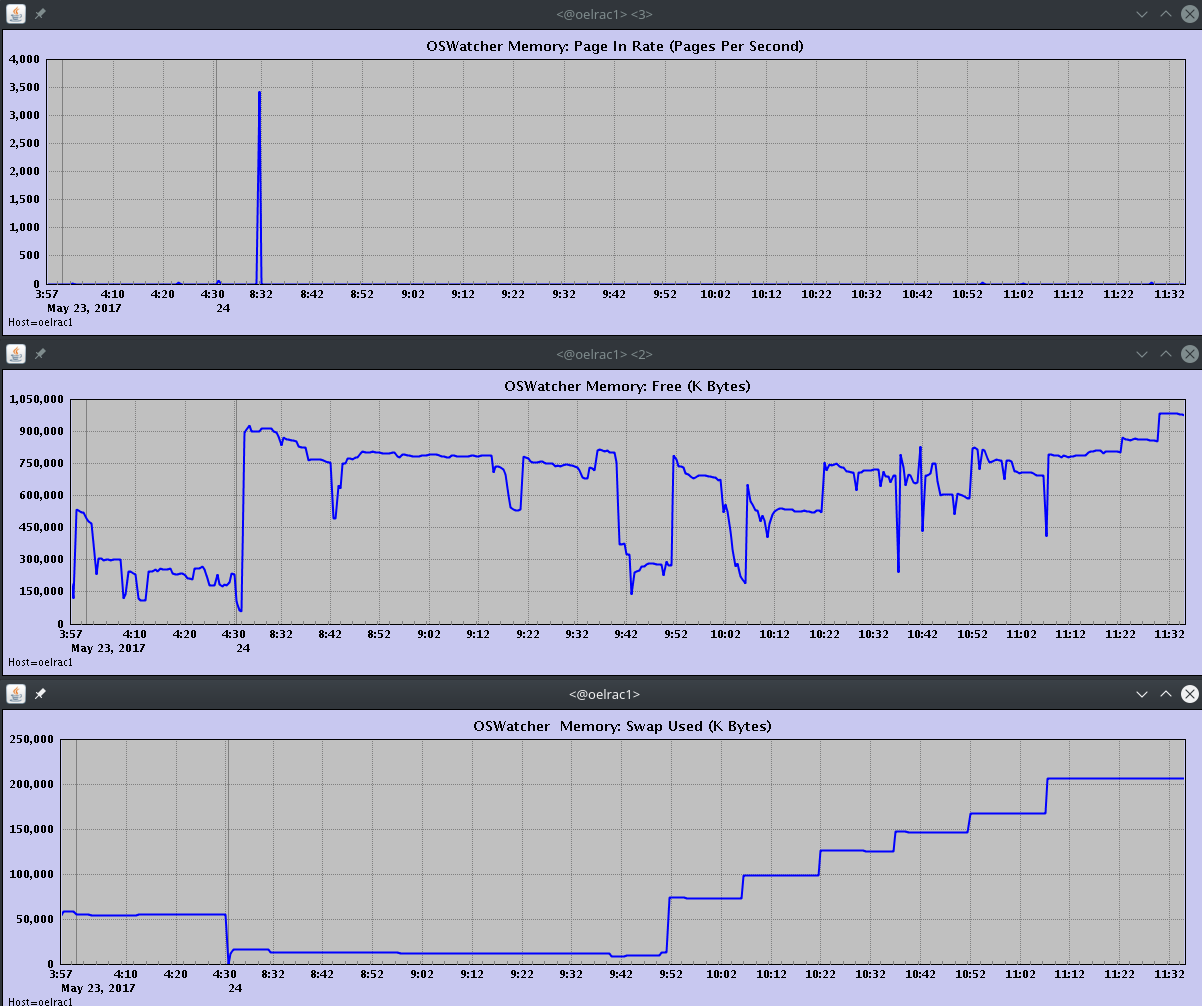Image resolution: width=1202 pixels, height=1006 pixels.
Task: Click the 450,000 y-axis label in Free chart
Action: coord(40,527)
